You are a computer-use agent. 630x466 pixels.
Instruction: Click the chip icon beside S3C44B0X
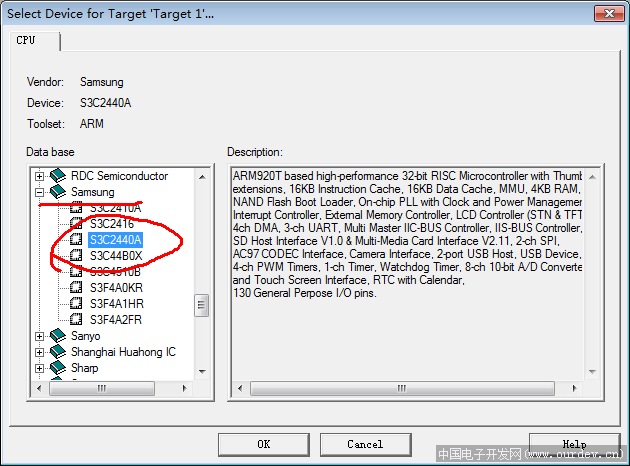76,255
